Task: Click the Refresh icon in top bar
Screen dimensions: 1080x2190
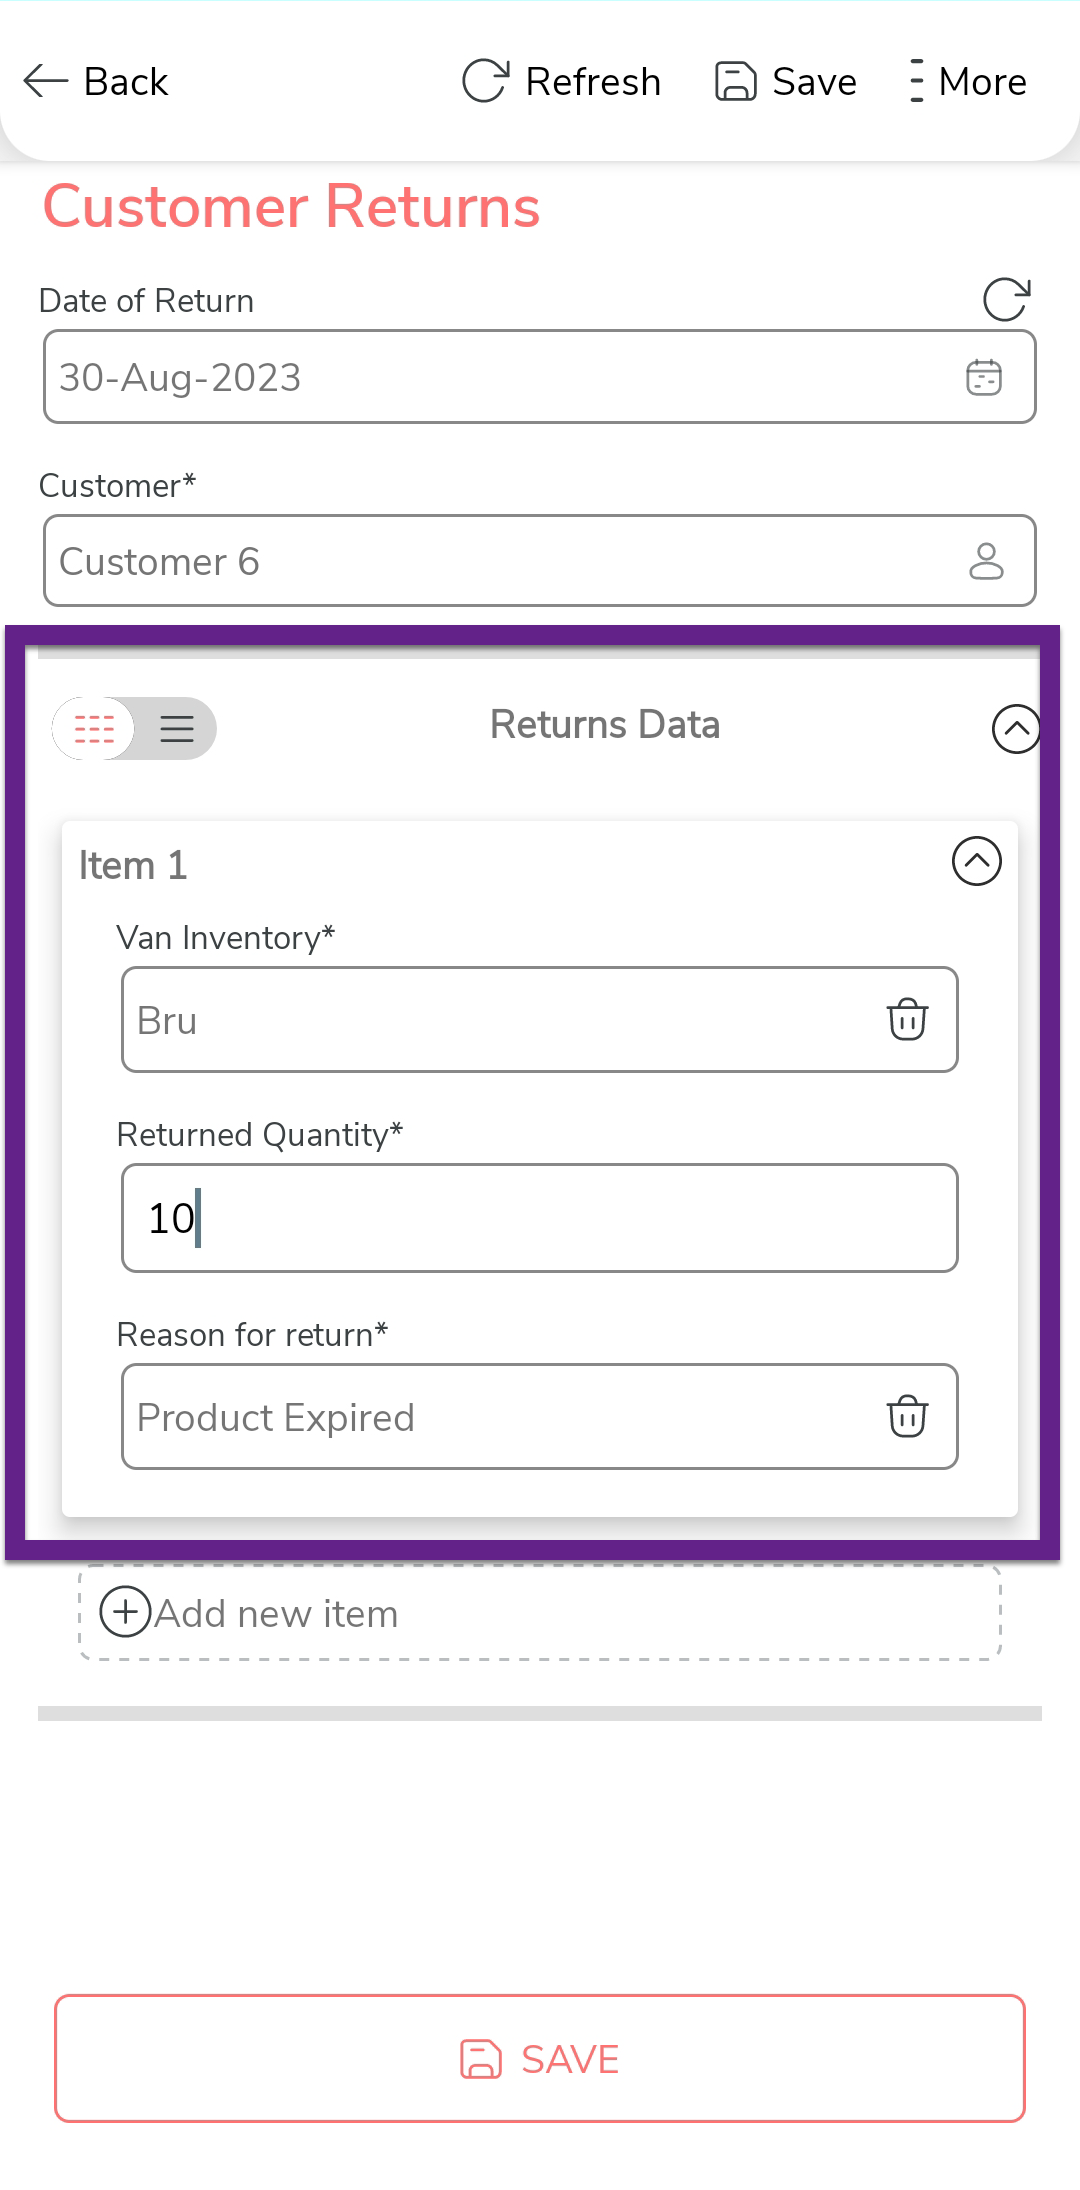Action: tap(486, 81)
